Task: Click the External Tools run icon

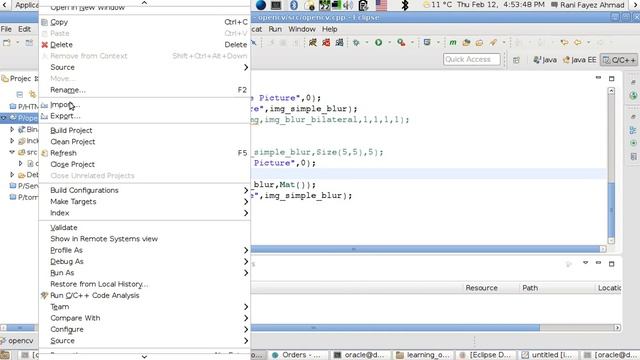Action: pos(401,42)
